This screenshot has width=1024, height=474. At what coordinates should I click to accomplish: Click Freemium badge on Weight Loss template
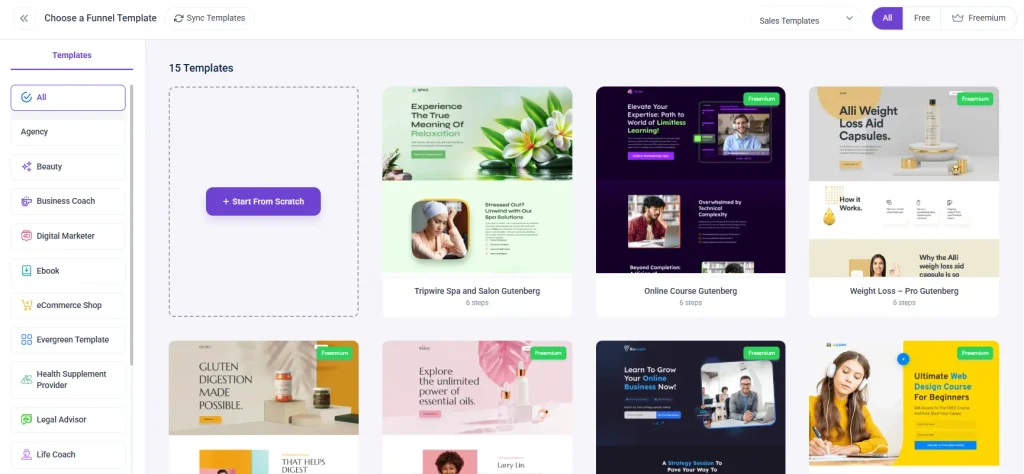pos(975,99)
